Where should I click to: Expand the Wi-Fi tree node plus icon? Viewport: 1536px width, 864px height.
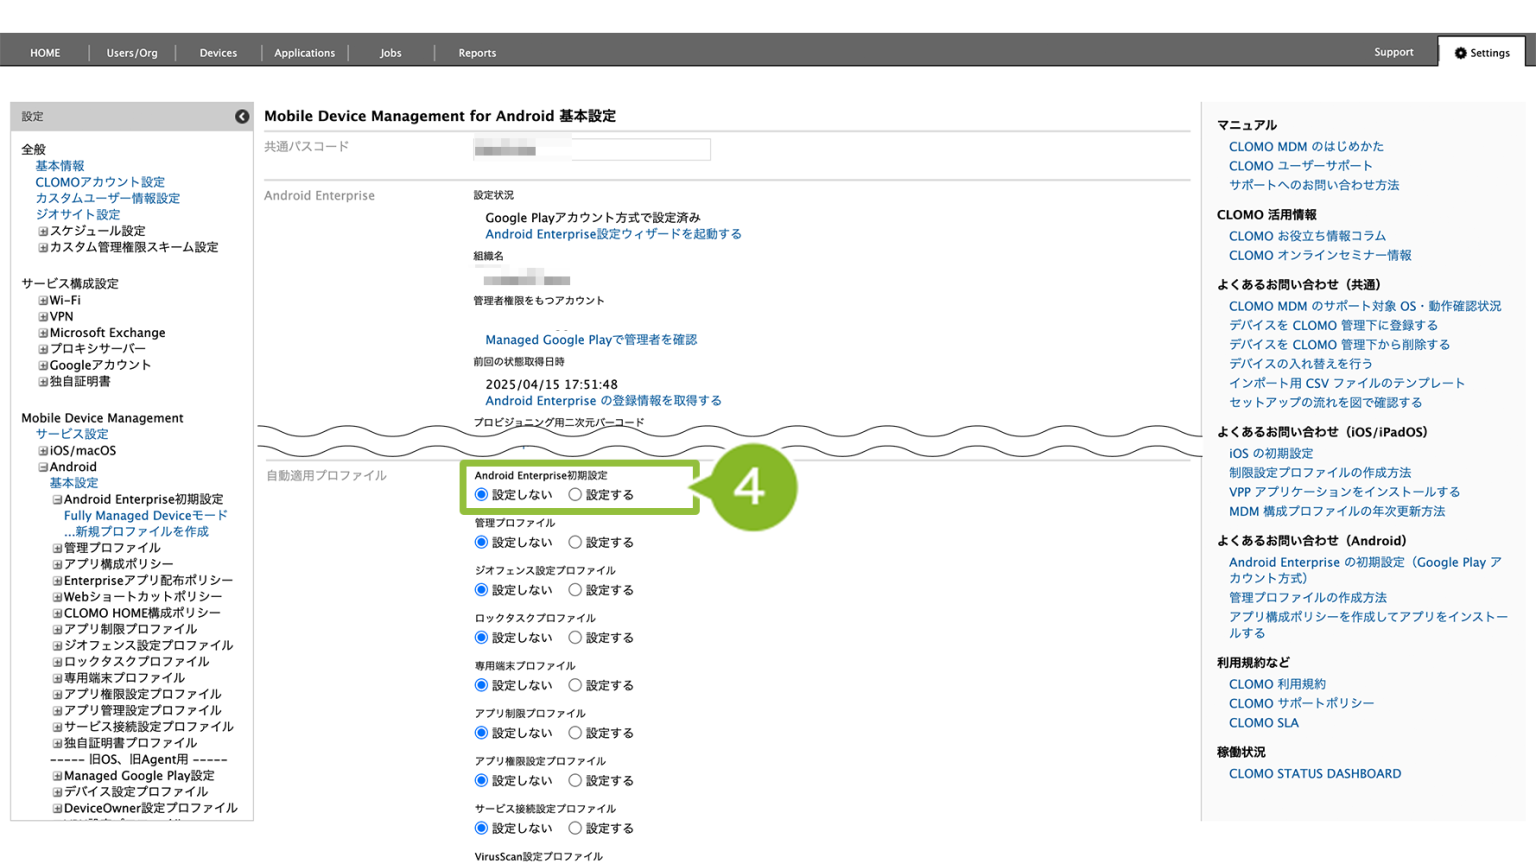43,300
